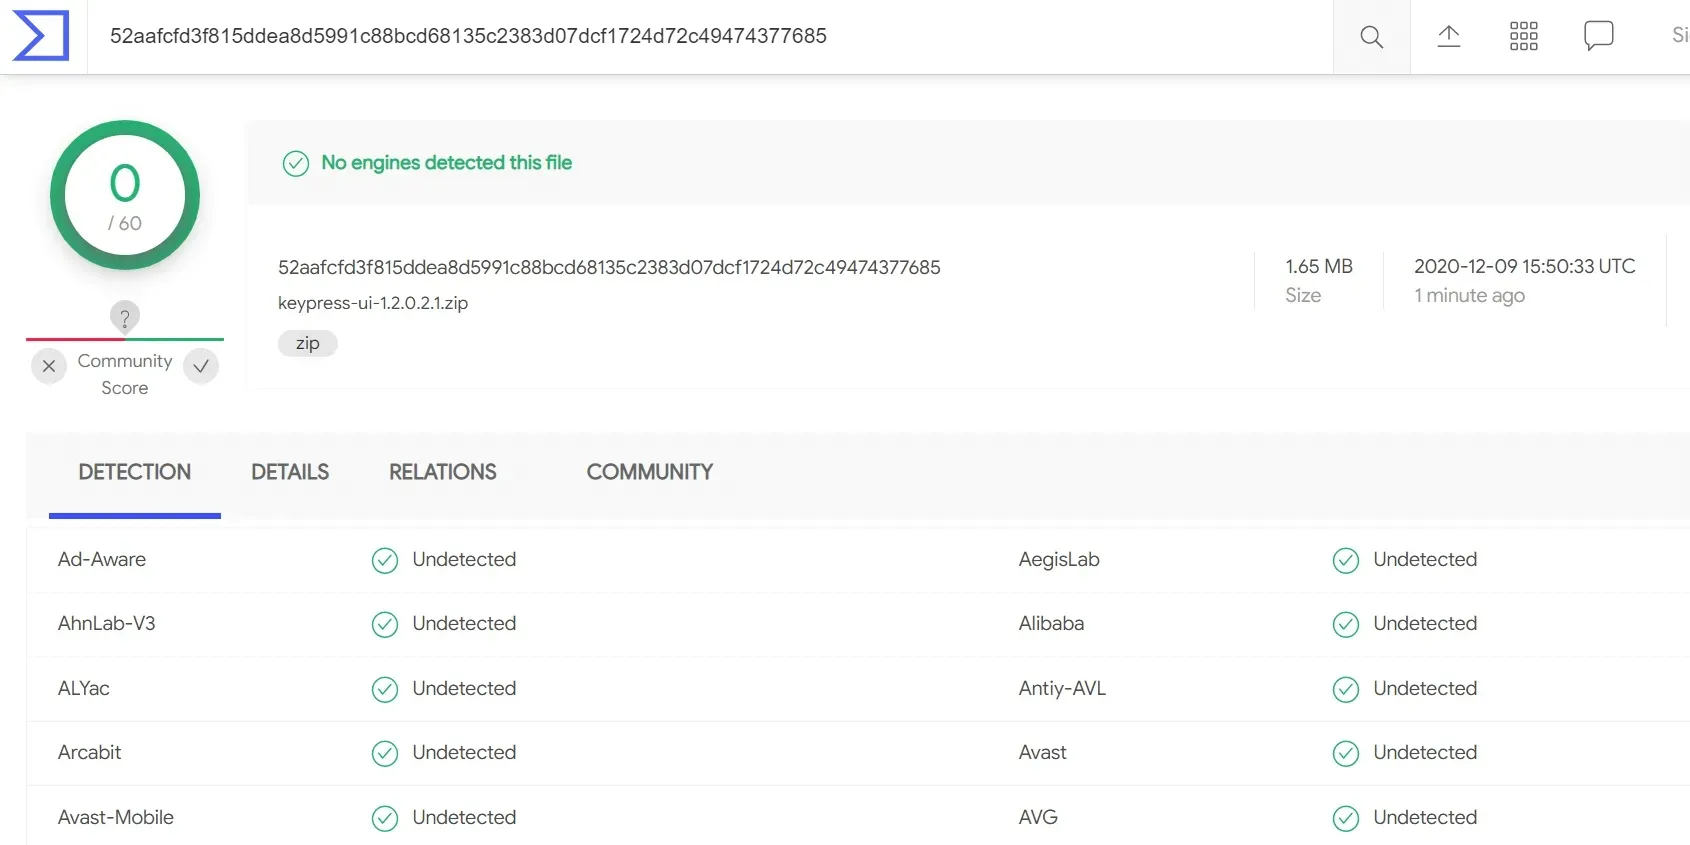The height and width of the screenshot is (845, 1690).
Task: Open the comments speech bubble icon
Action: click(1598, 37)
